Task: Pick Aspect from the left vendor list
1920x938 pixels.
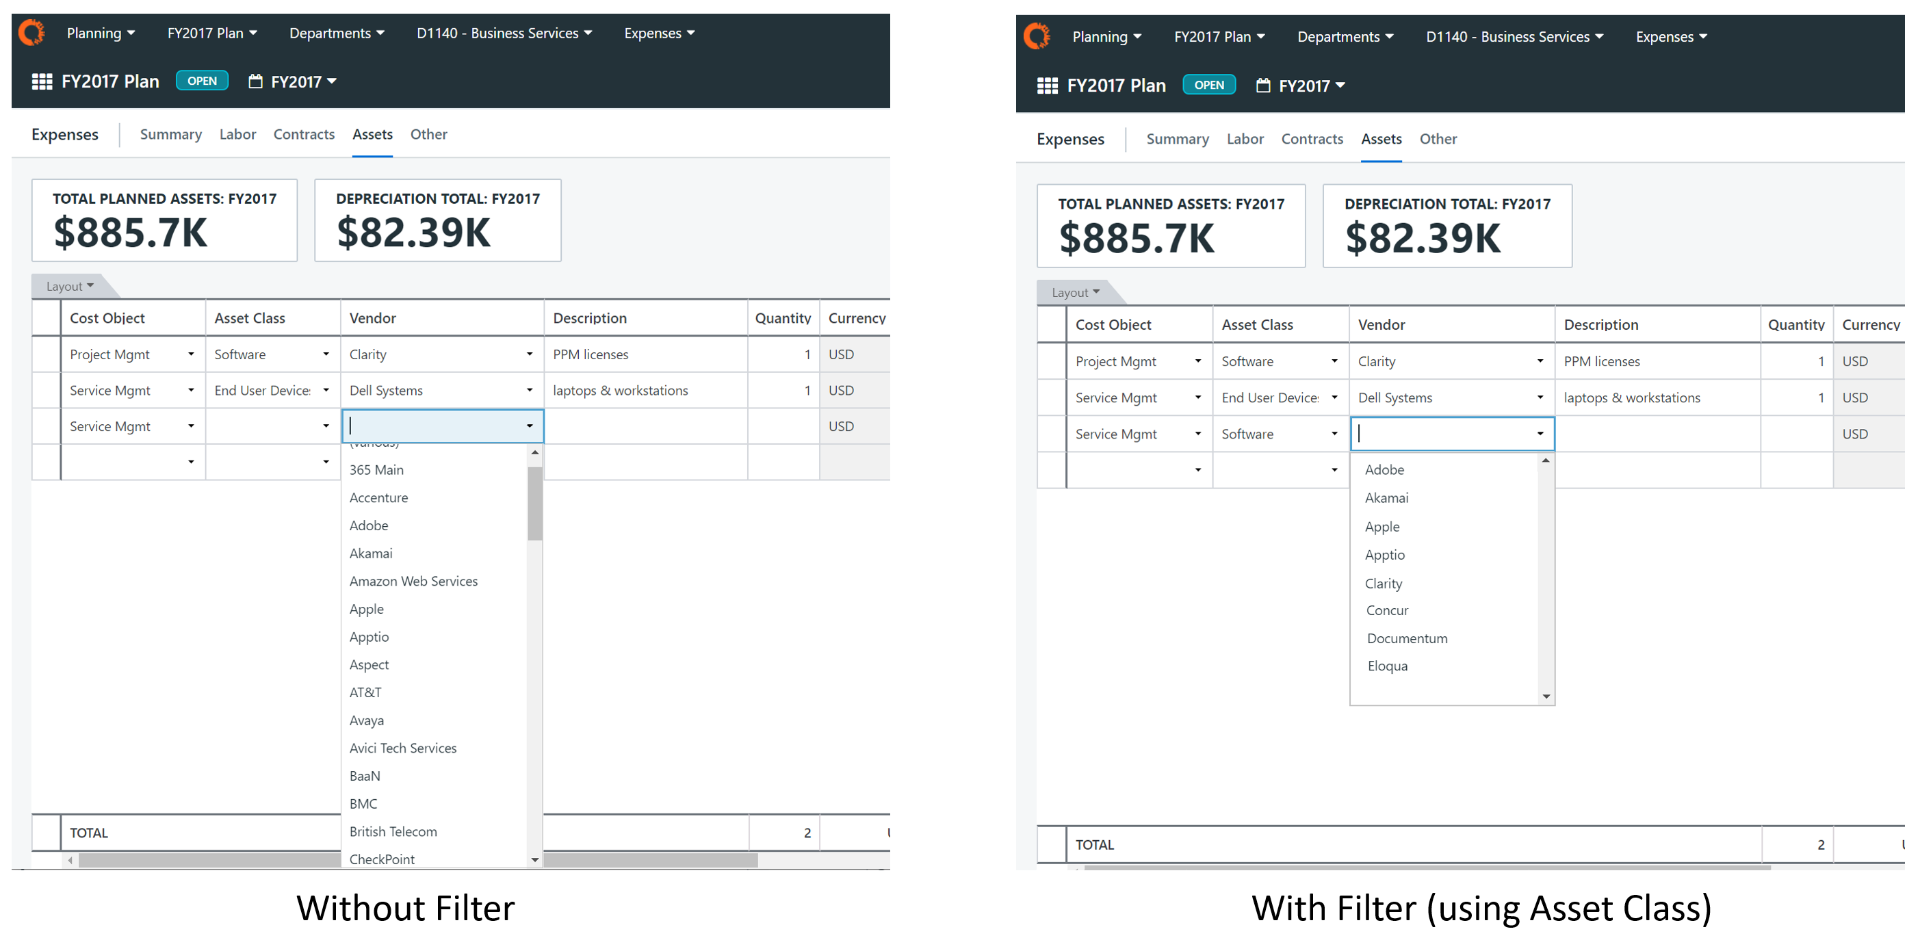Action: [369, 665]
